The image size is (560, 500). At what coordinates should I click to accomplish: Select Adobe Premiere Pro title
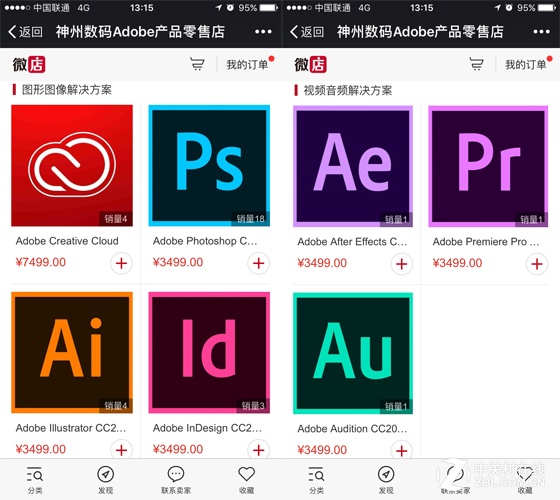486,242
